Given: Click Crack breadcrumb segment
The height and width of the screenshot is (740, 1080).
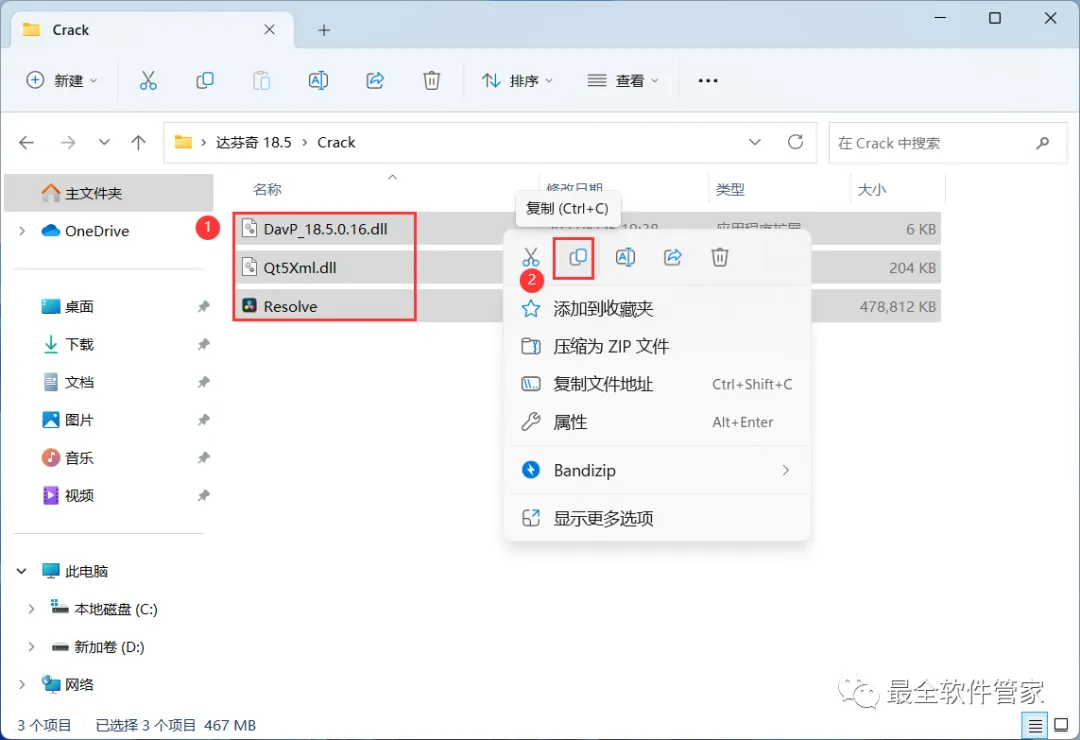Looking at the screenshot, I should coord(336,143).
